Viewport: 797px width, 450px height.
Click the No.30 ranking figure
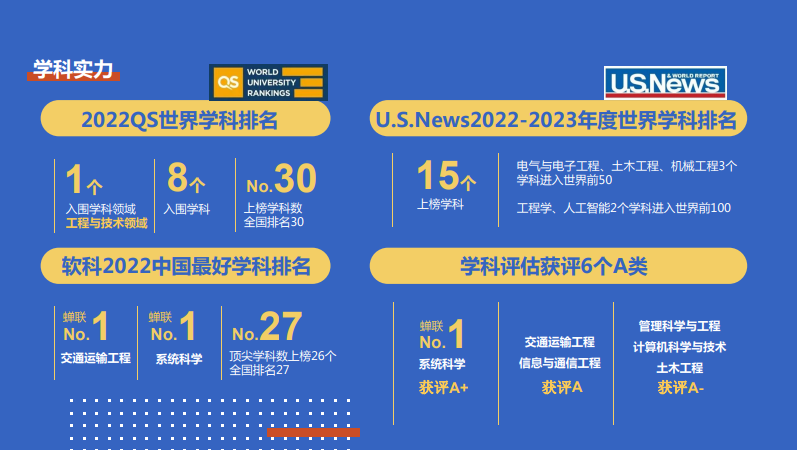281,178
